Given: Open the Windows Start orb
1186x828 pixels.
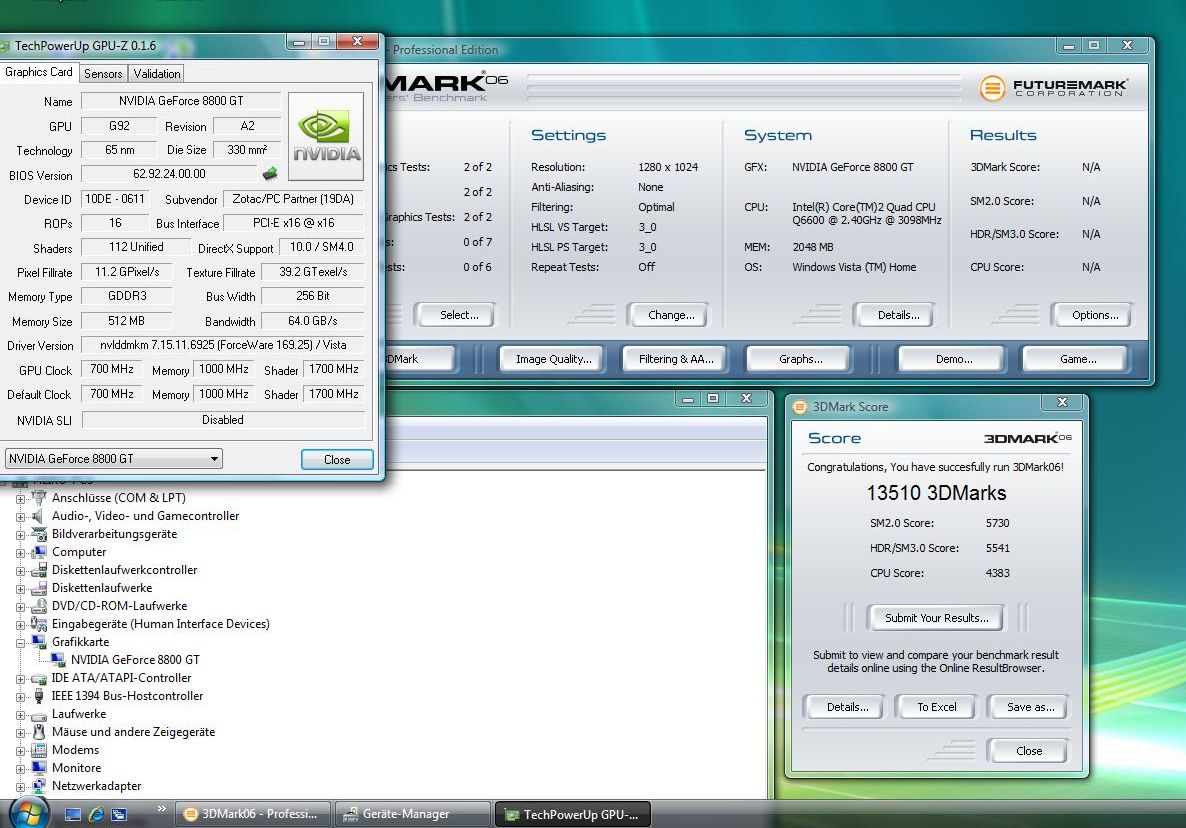Looking at the screenshot, I should pos(29,813).
